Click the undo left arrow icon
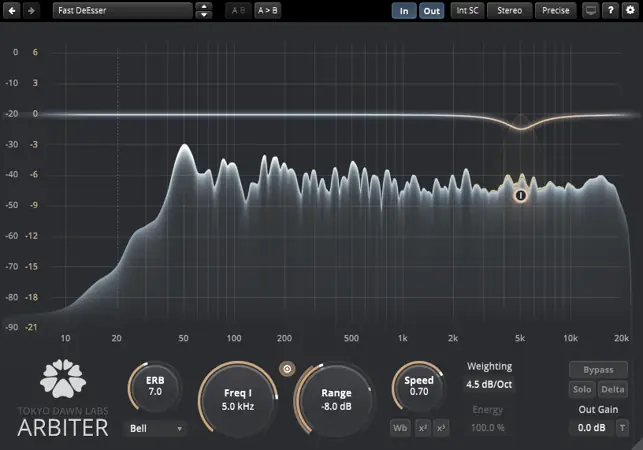The width and height of the screenshot is (643, 450). point(11,11)
